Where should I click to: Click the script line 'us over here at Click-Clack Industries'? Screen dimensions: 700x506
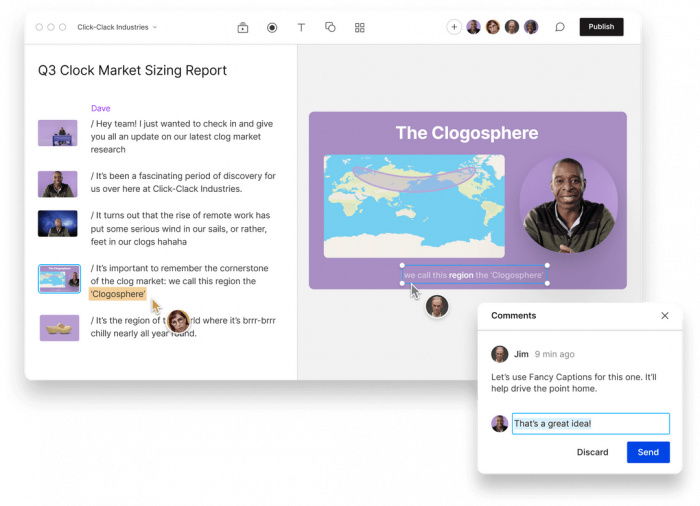(x=166, y=189)
